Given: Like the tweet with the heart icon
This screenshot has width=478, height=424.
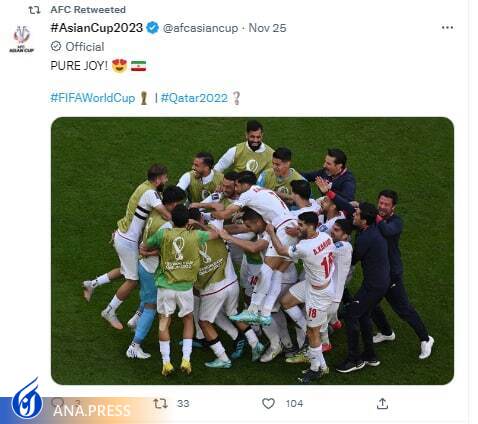Looking at the screenshot, I should tap(268, 404).
